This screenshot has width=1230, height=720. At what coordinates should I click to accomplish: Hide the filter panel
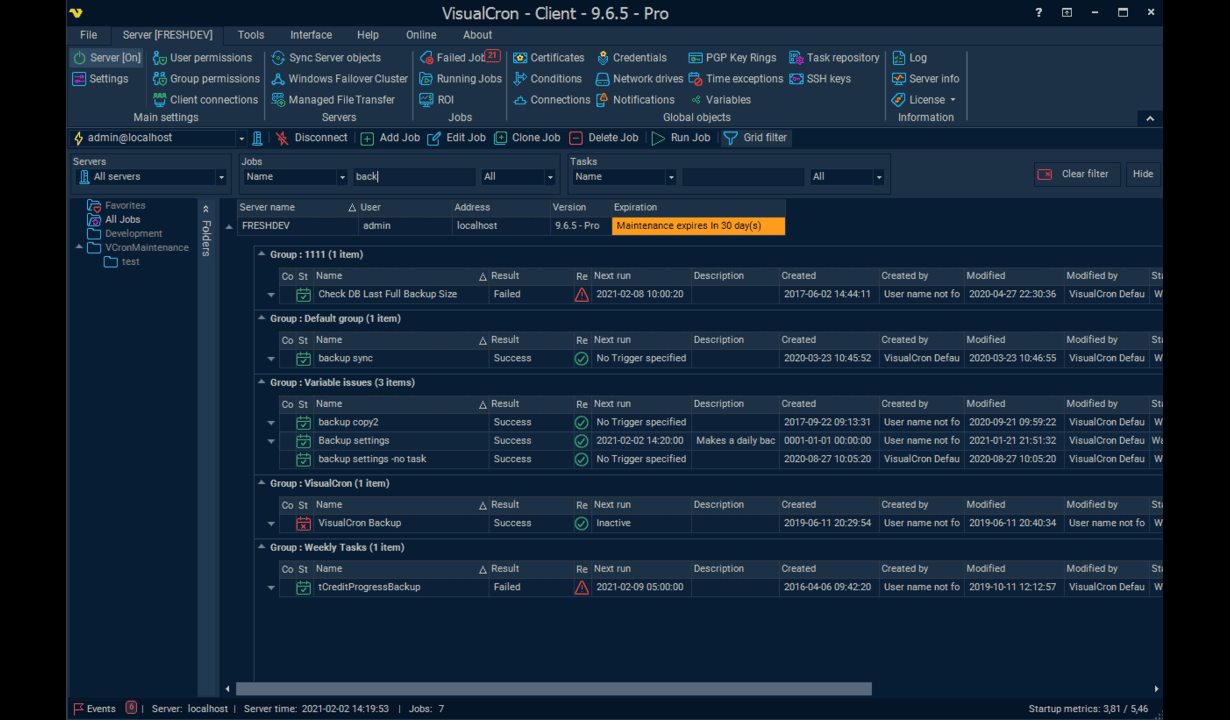pyautogui.click(x=1143, y=174)
